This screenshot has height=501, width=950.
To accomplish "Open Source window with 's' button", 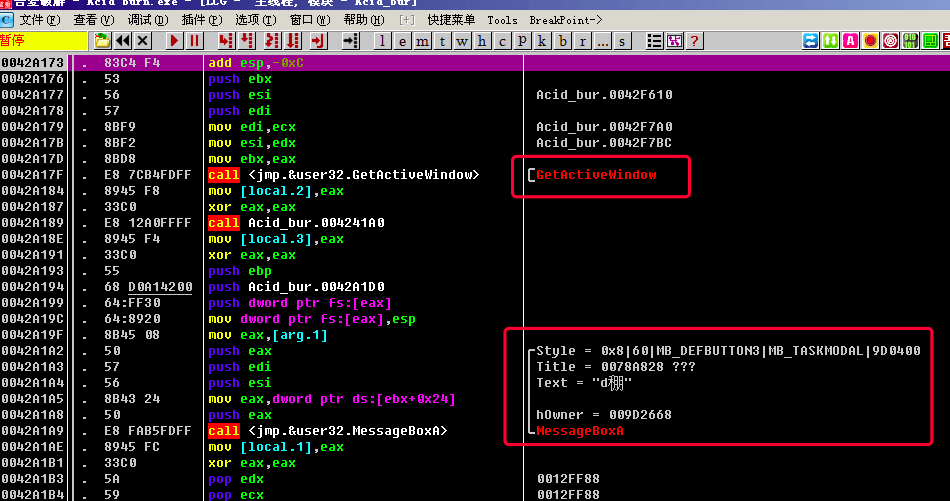I will point(623,41).
